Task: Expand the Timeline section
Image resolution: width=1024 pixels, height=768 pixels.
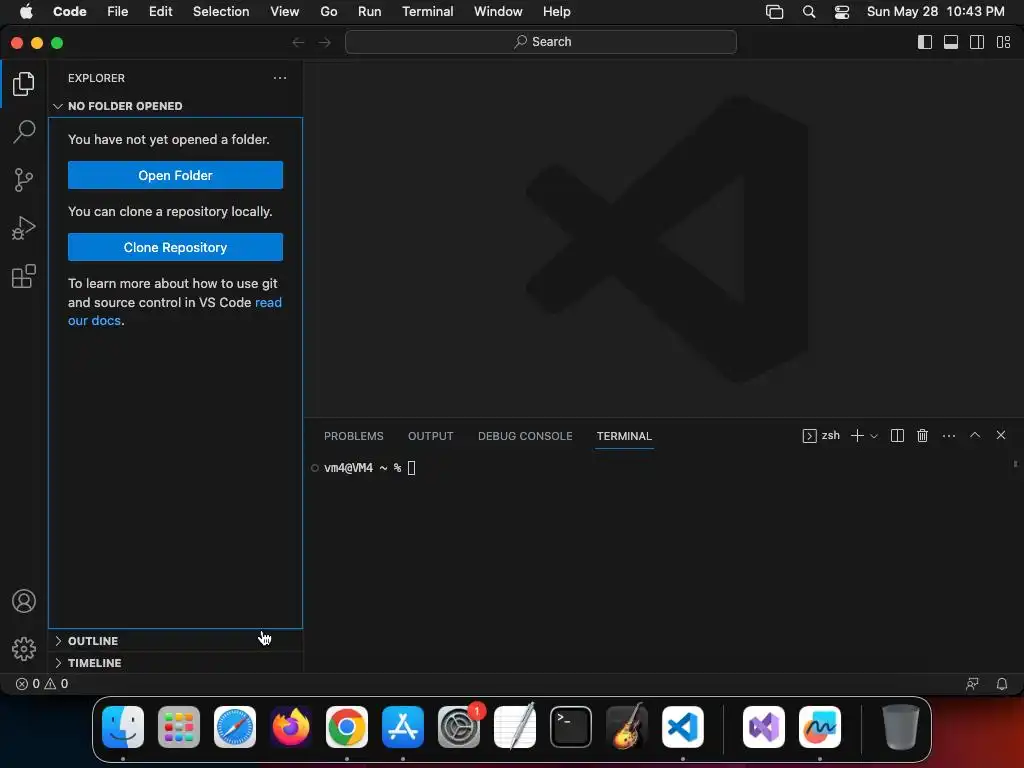Action: (175, 663)
